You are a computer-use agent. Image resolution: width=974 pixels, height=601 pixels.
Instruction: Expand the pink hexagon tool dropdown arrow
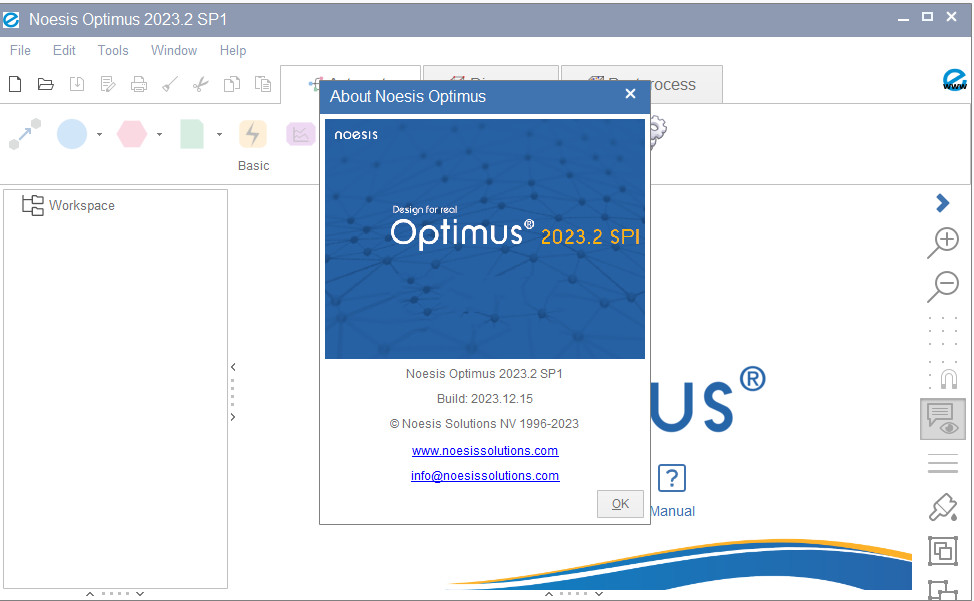pyautogui.click(x=160, y=134)
